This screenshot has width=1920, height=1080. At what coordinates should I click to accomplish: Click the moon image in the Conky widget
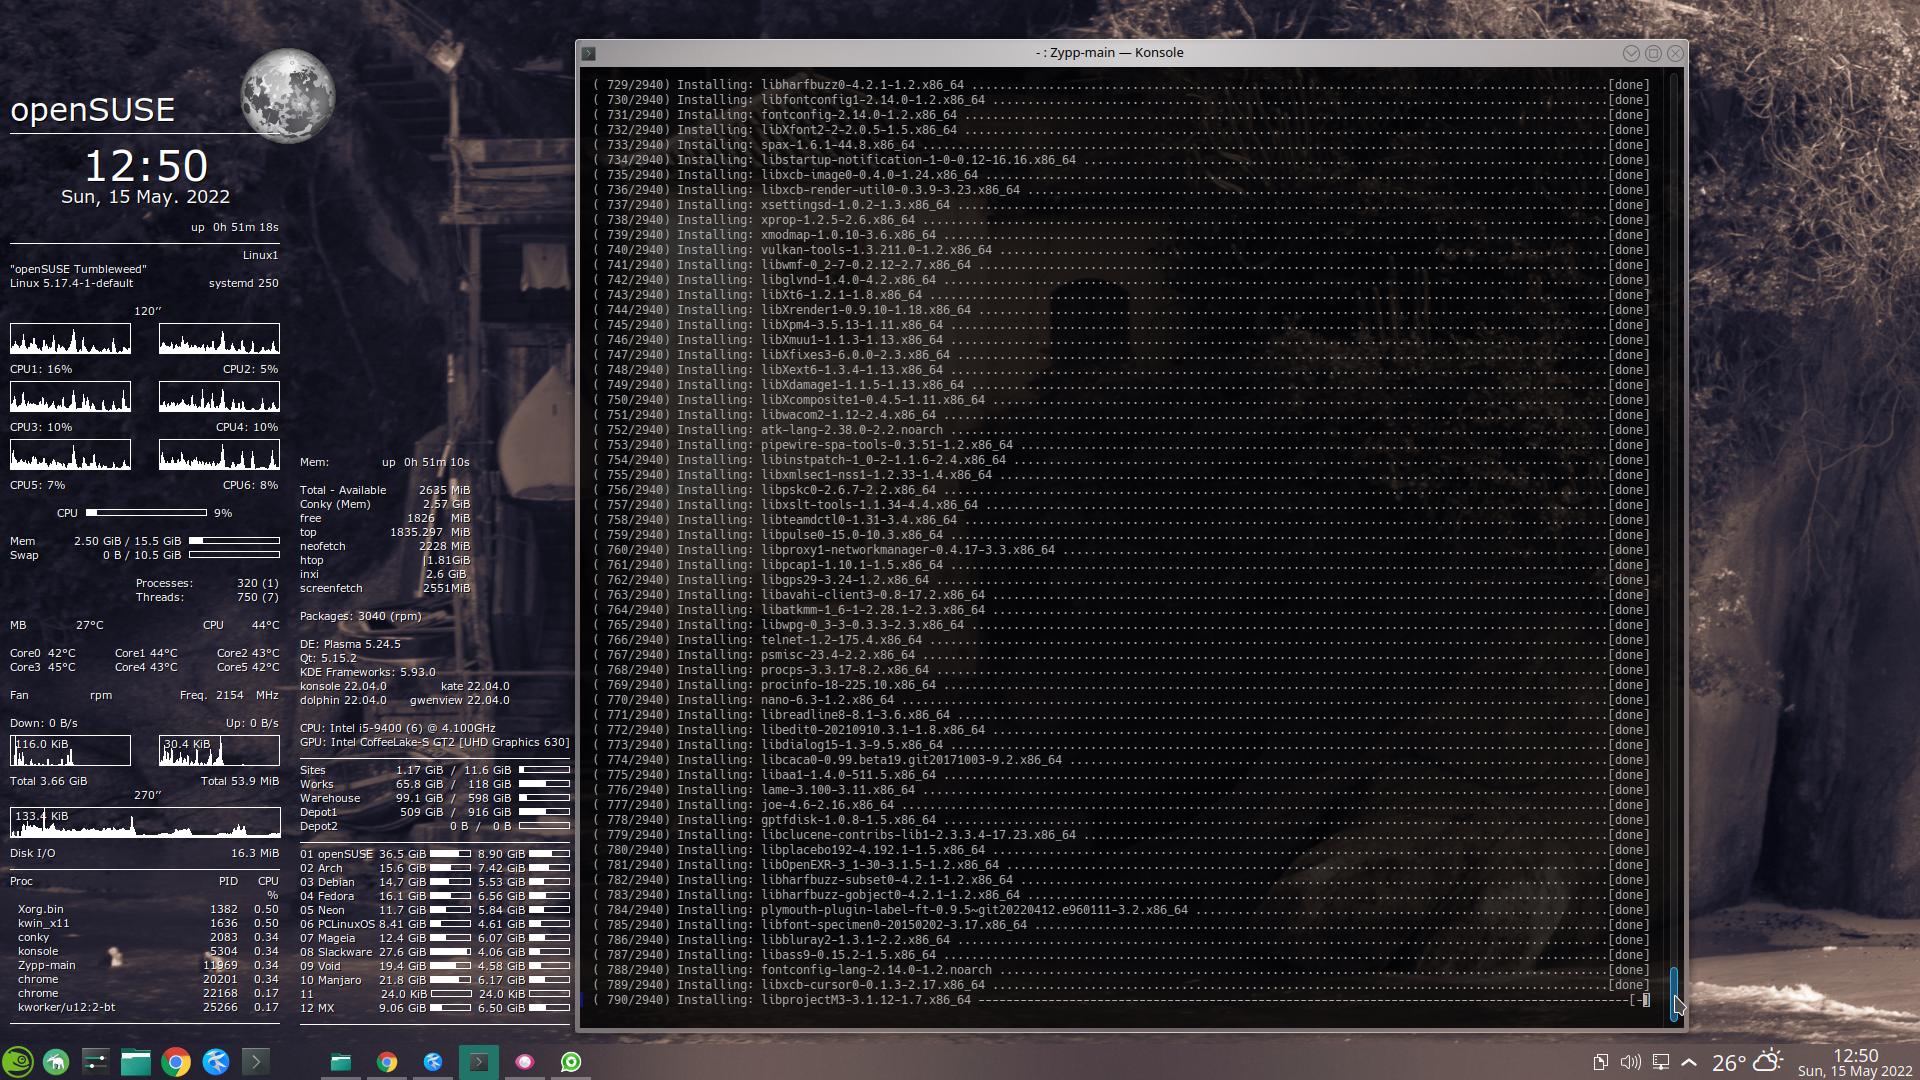coord(288,97)
